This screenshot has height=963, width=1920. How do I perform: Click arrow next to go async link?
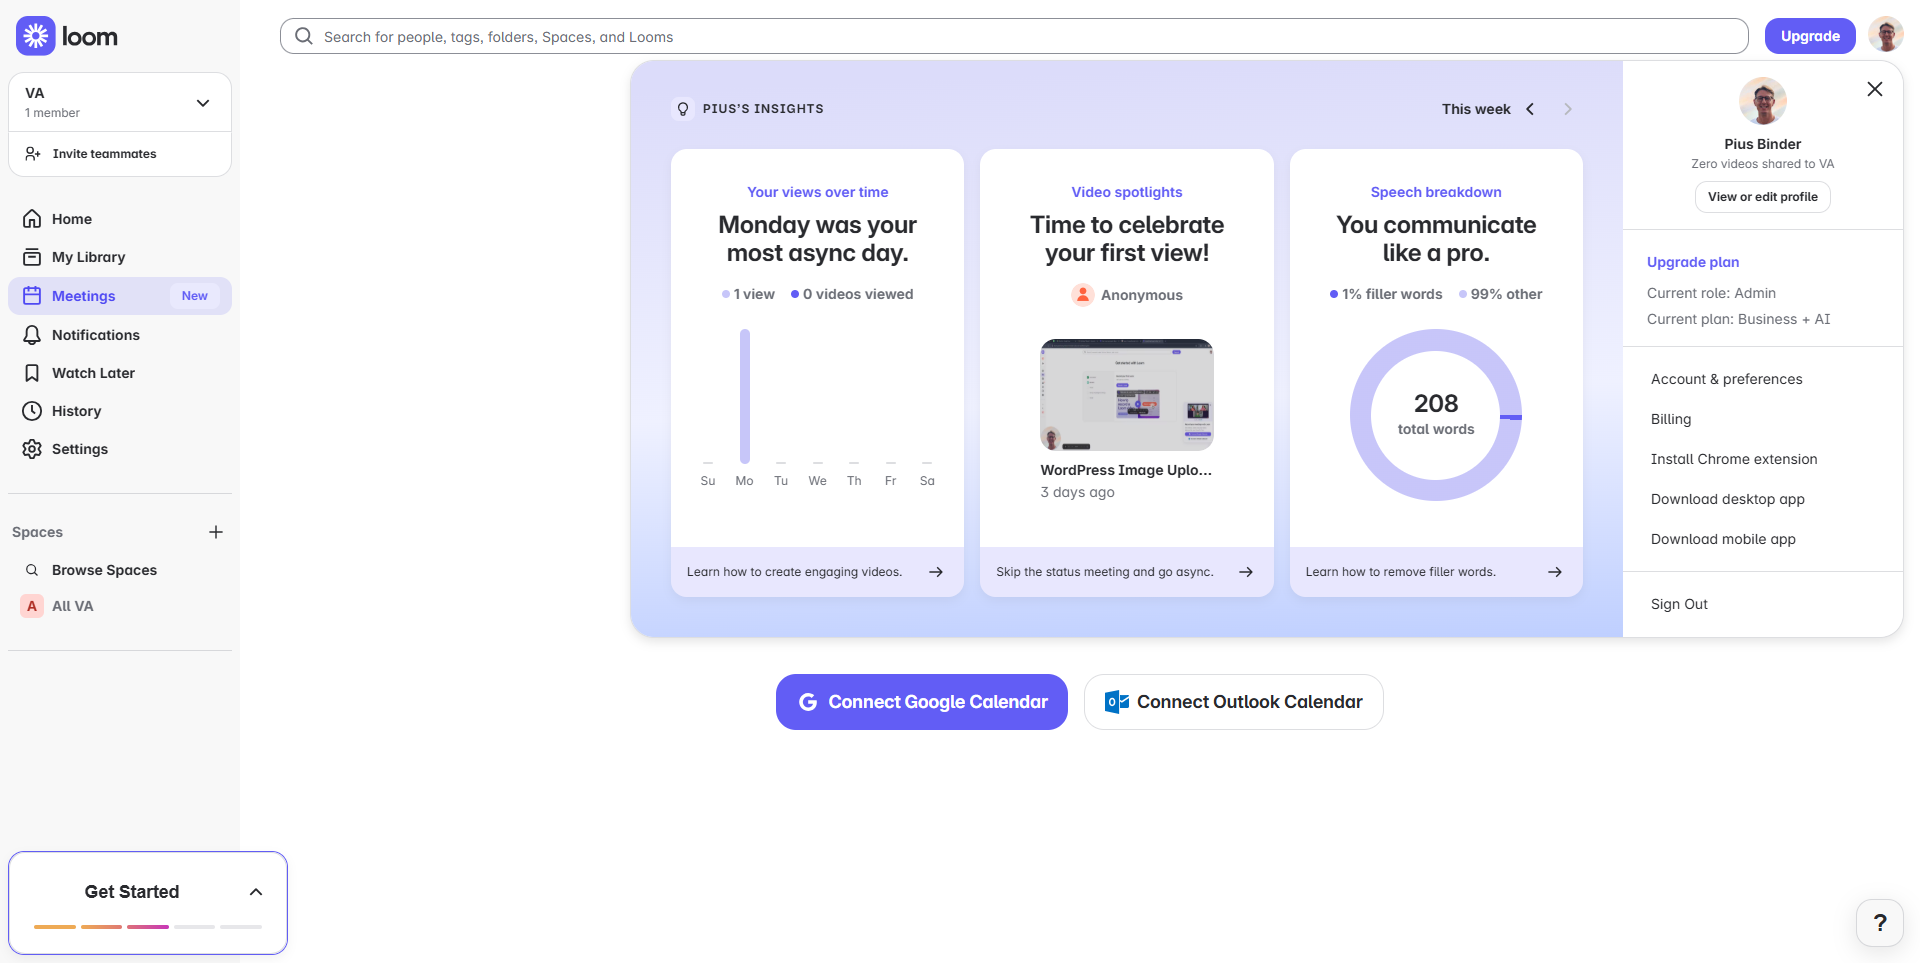pos(1246,572)
